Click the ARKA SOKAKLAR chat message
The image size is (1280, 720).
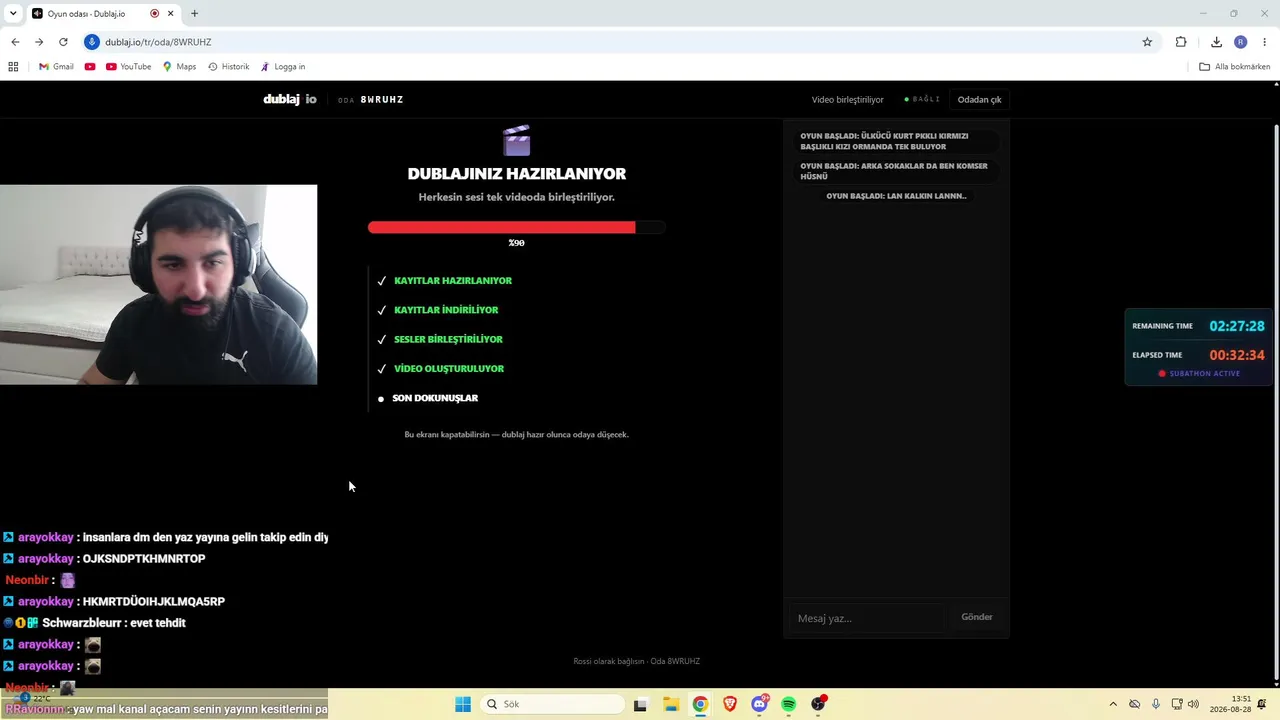pos(896,171)
